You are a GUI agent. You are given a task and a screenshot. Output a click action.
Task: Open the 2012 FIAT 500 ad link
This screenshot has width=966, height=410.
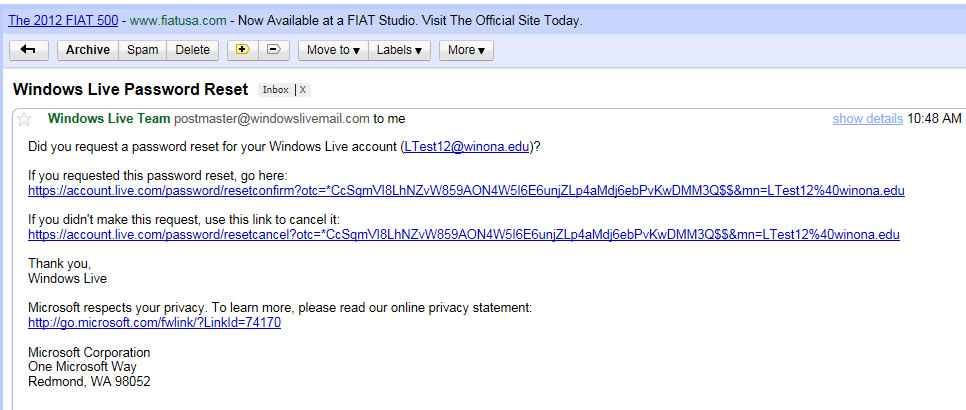66,20
